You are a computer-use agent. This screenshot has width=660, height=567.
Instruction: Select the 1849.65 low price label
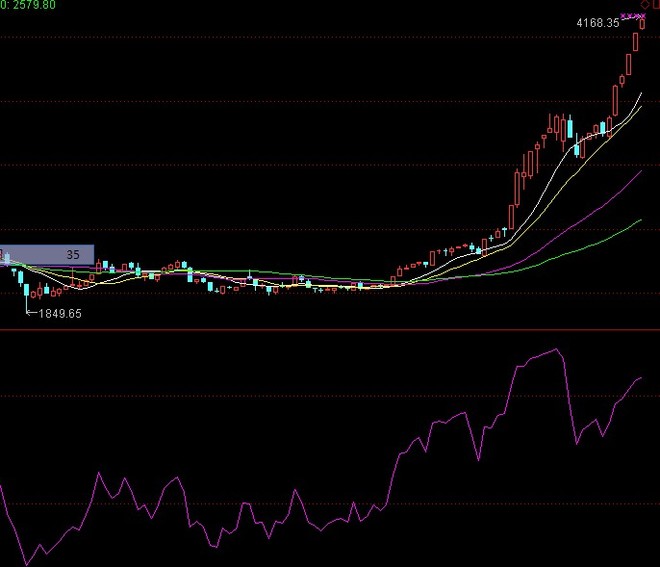pyautogui.click(x=60, y=314)
